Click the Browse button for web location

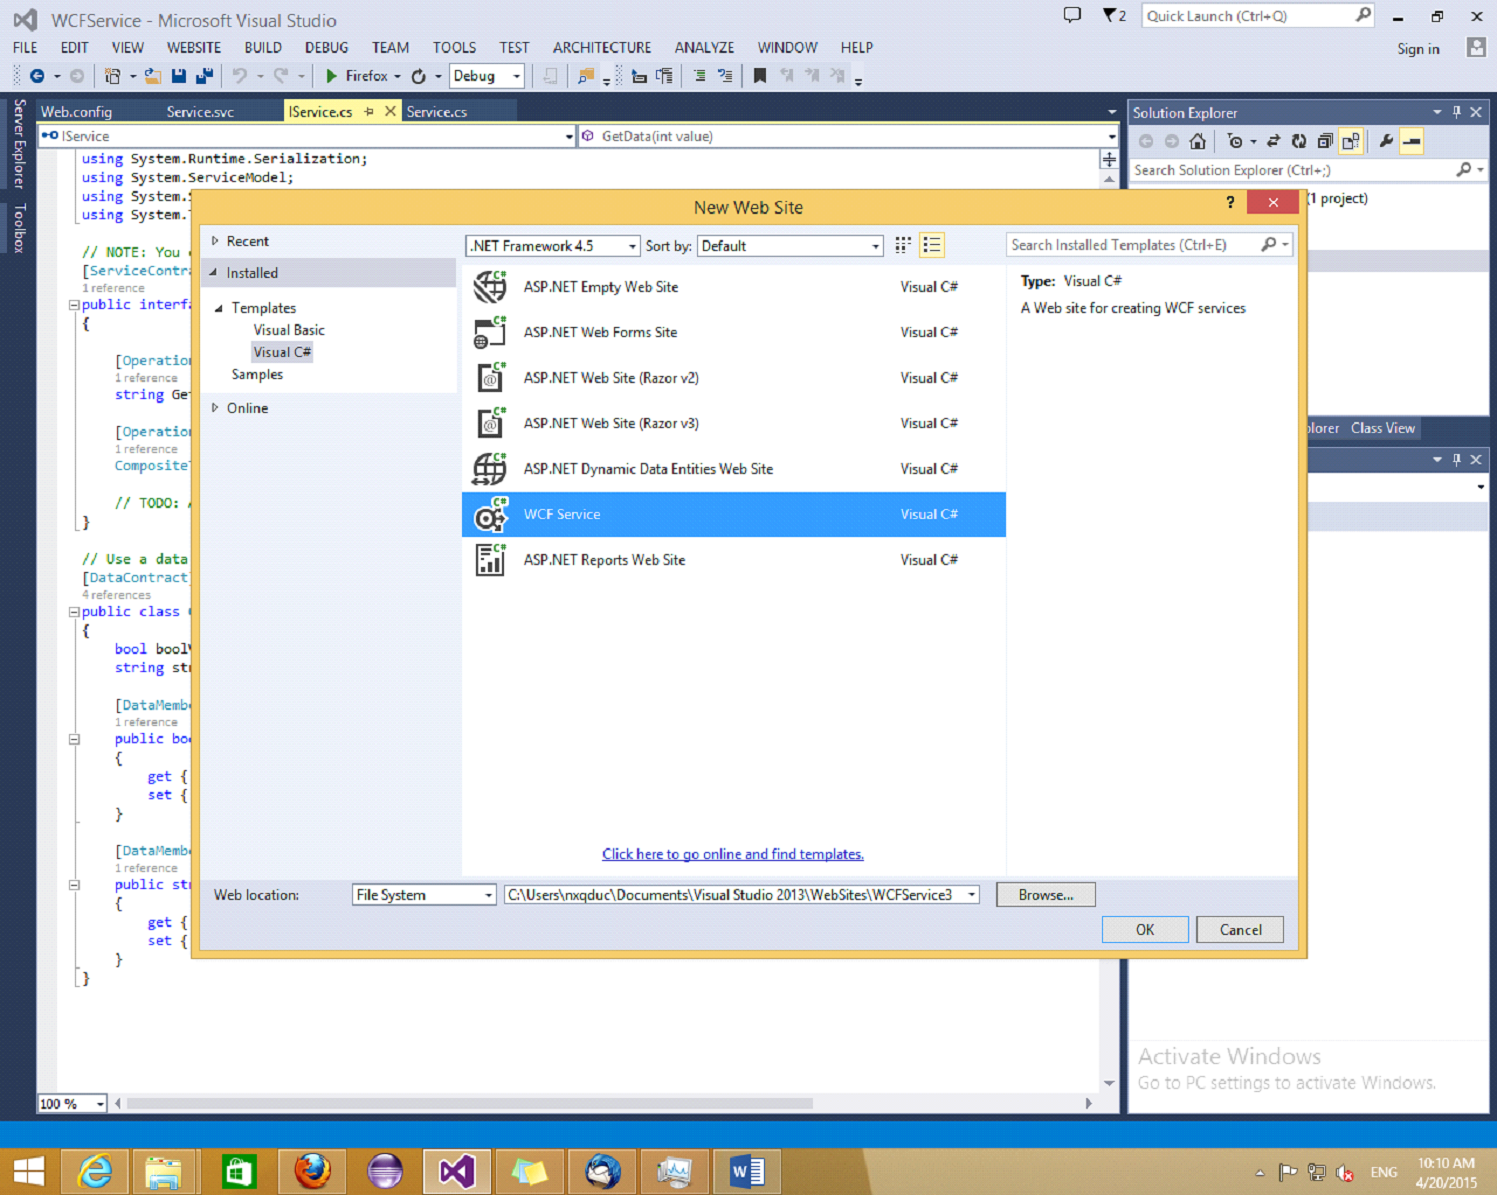pyautogui.click(x=1045, y=894)
